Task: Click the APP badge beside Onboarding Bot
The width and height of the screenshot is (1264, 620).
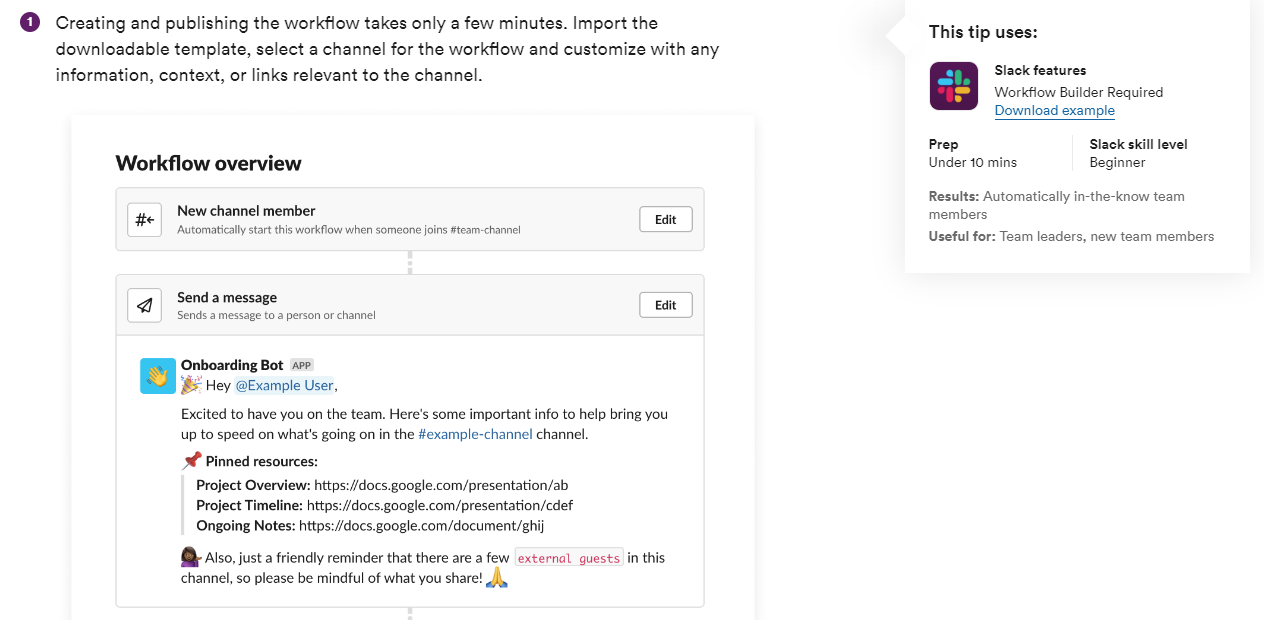Action: 302,365
